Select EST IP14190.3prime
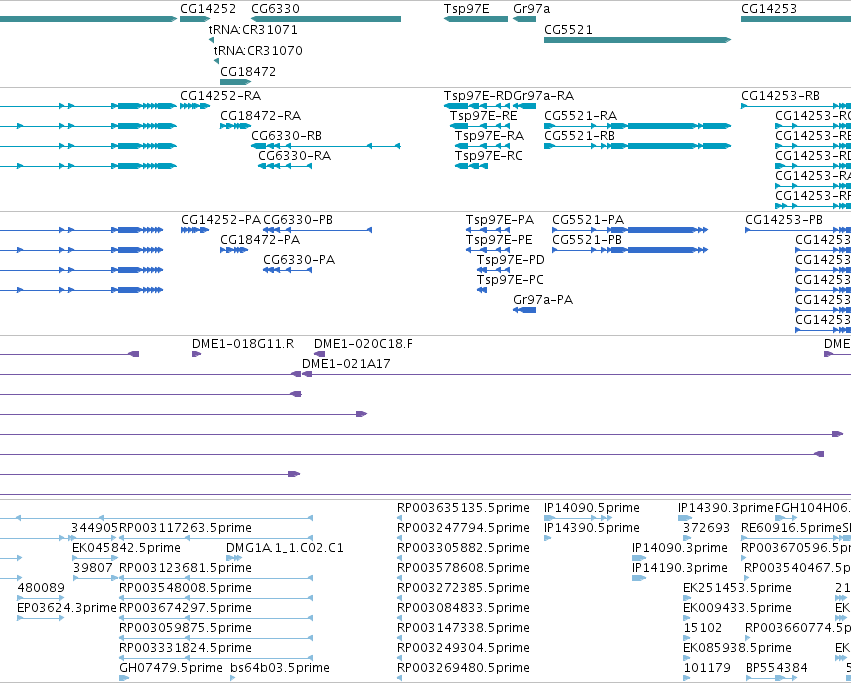 680,568
